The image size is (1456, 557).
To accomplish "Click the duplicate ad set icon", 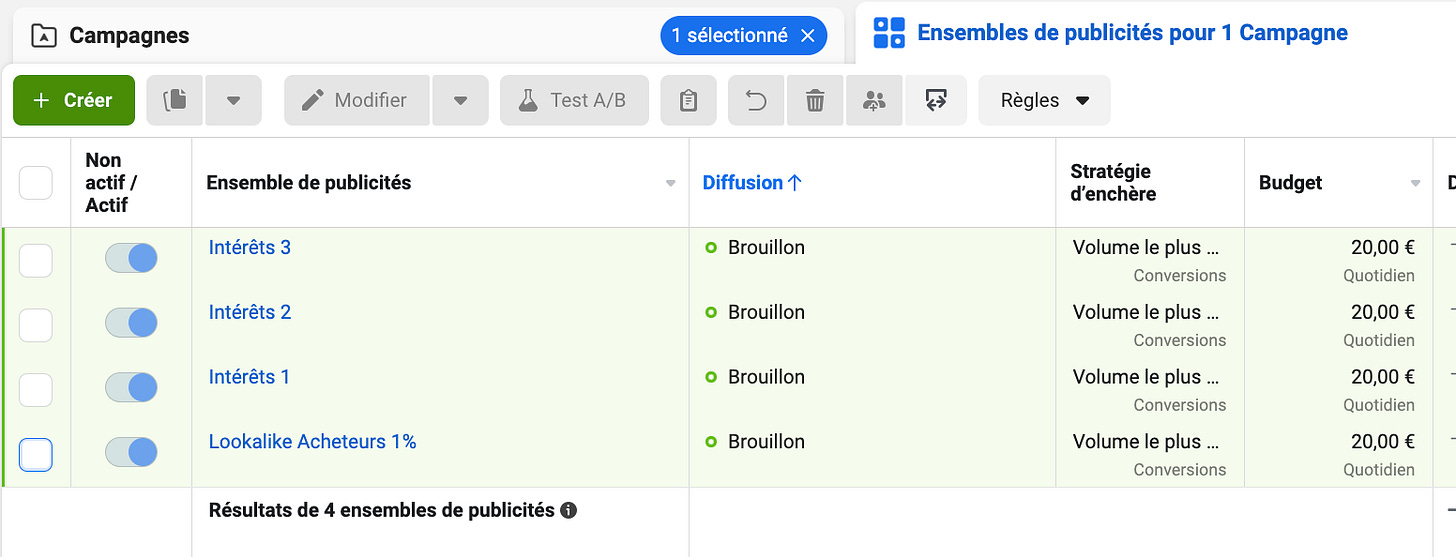I will tap(175, 100).
